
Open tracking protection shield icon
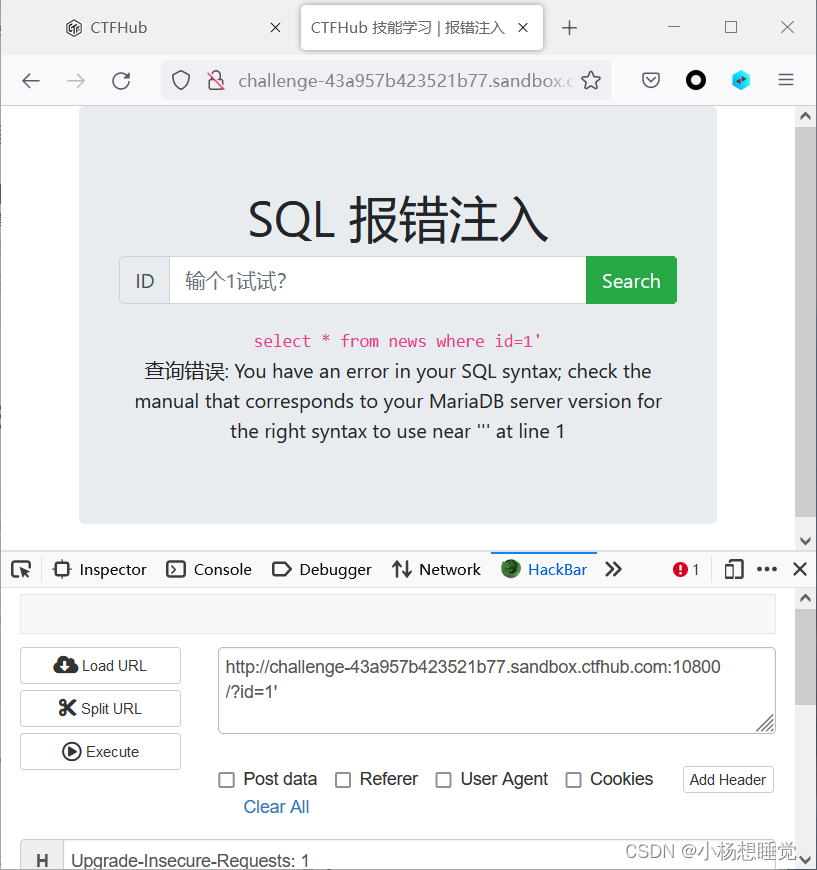tap(180, 81)
